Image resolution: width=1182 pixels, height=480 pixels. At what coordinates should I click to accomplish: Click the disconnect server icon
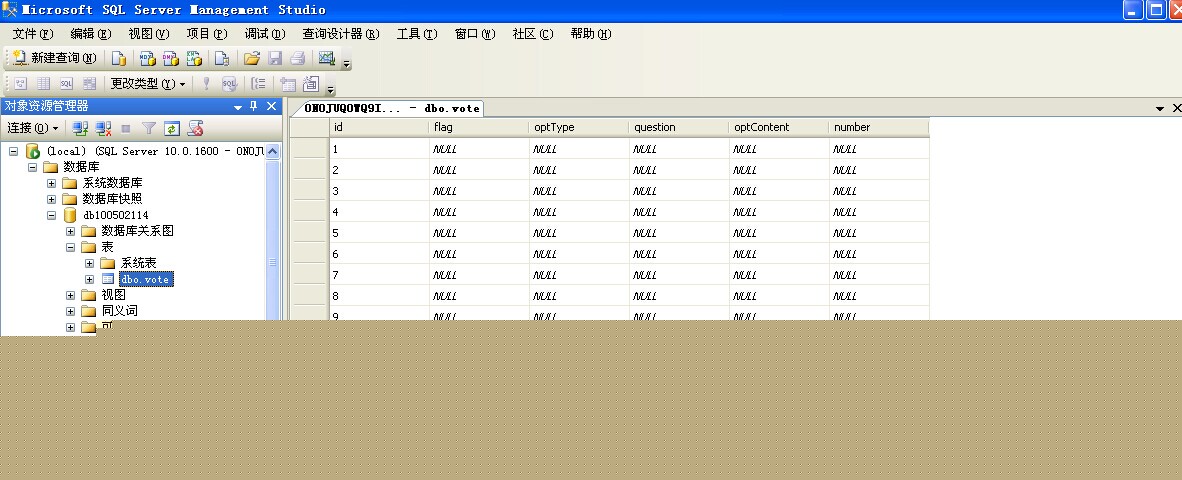(103, 128)
